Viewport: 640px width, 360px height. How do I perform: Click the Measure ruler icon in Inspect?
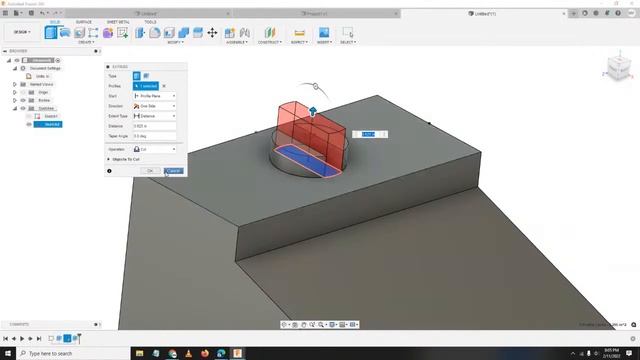pyautogui.click(x=300, y=33)
